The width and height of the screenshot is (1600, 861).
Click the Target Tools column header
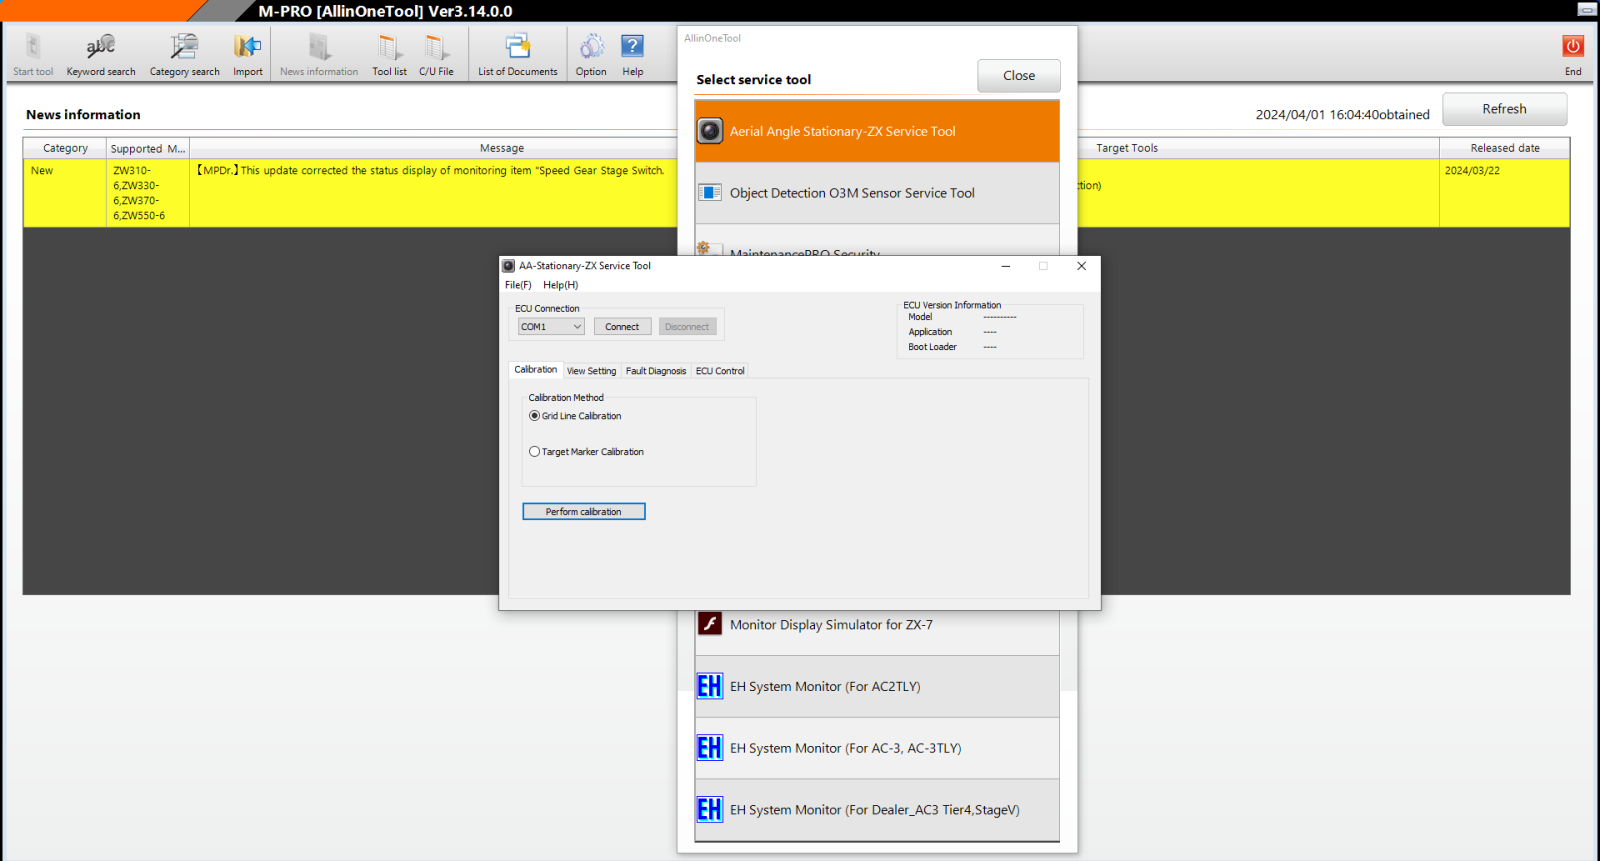[x=1127, y=148]
